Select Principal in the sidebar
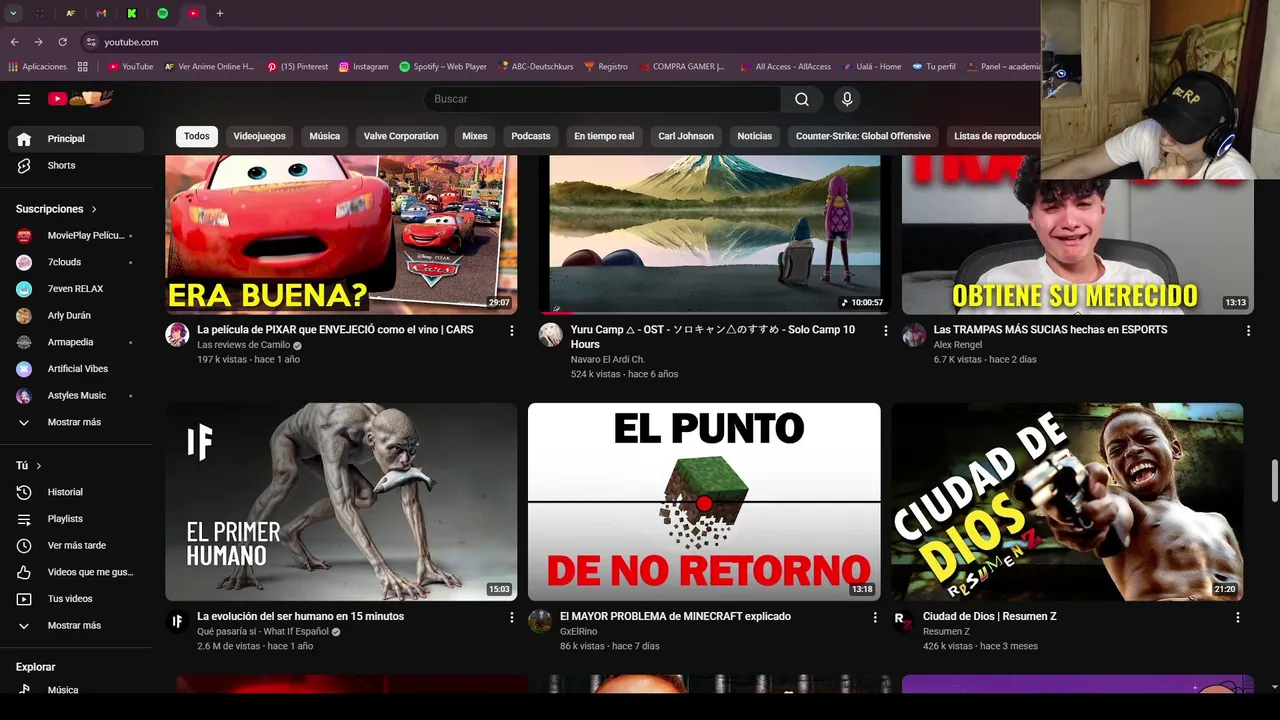Image resolution: width=1280 pixels, height=720 pixels. [76, 139]
